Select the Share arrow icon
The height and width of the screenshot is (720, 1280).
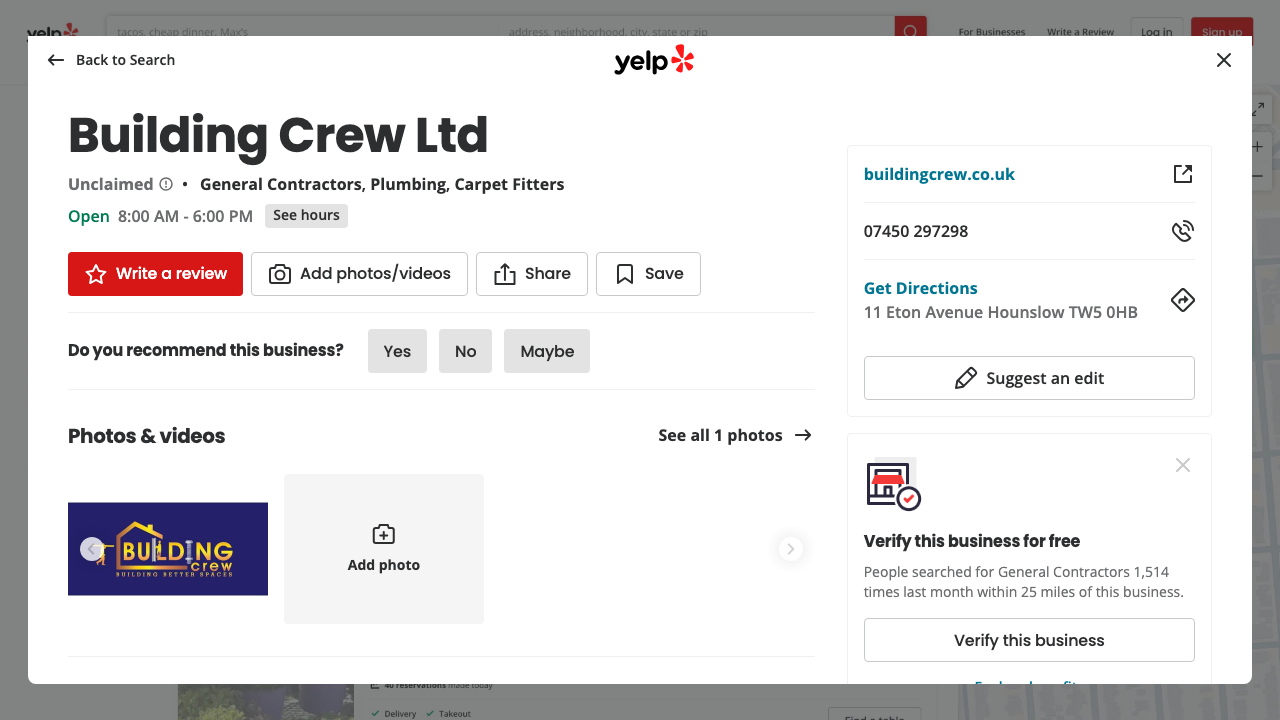click(506, 273)
